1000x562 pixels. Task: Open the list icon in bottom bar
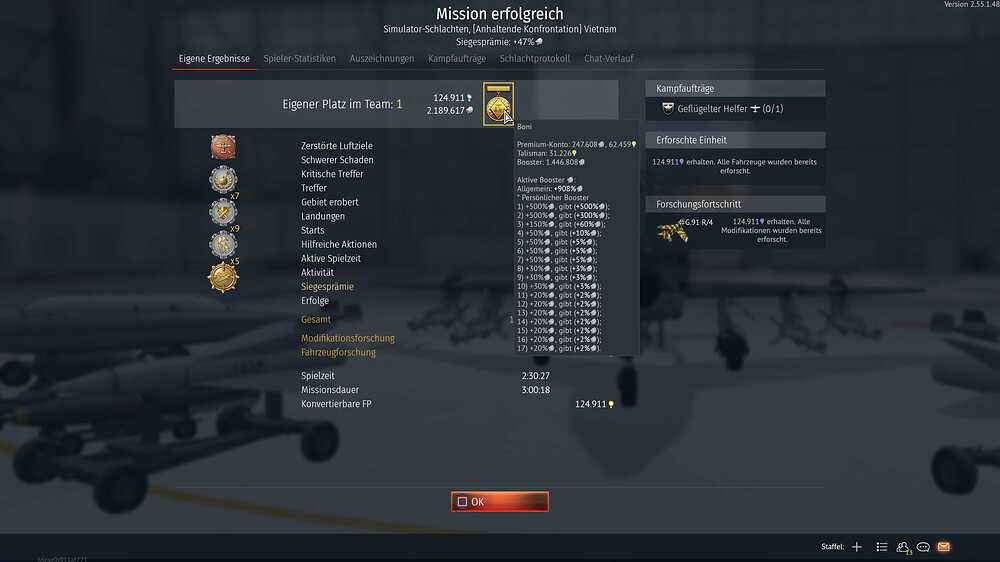tap(881, 547)
